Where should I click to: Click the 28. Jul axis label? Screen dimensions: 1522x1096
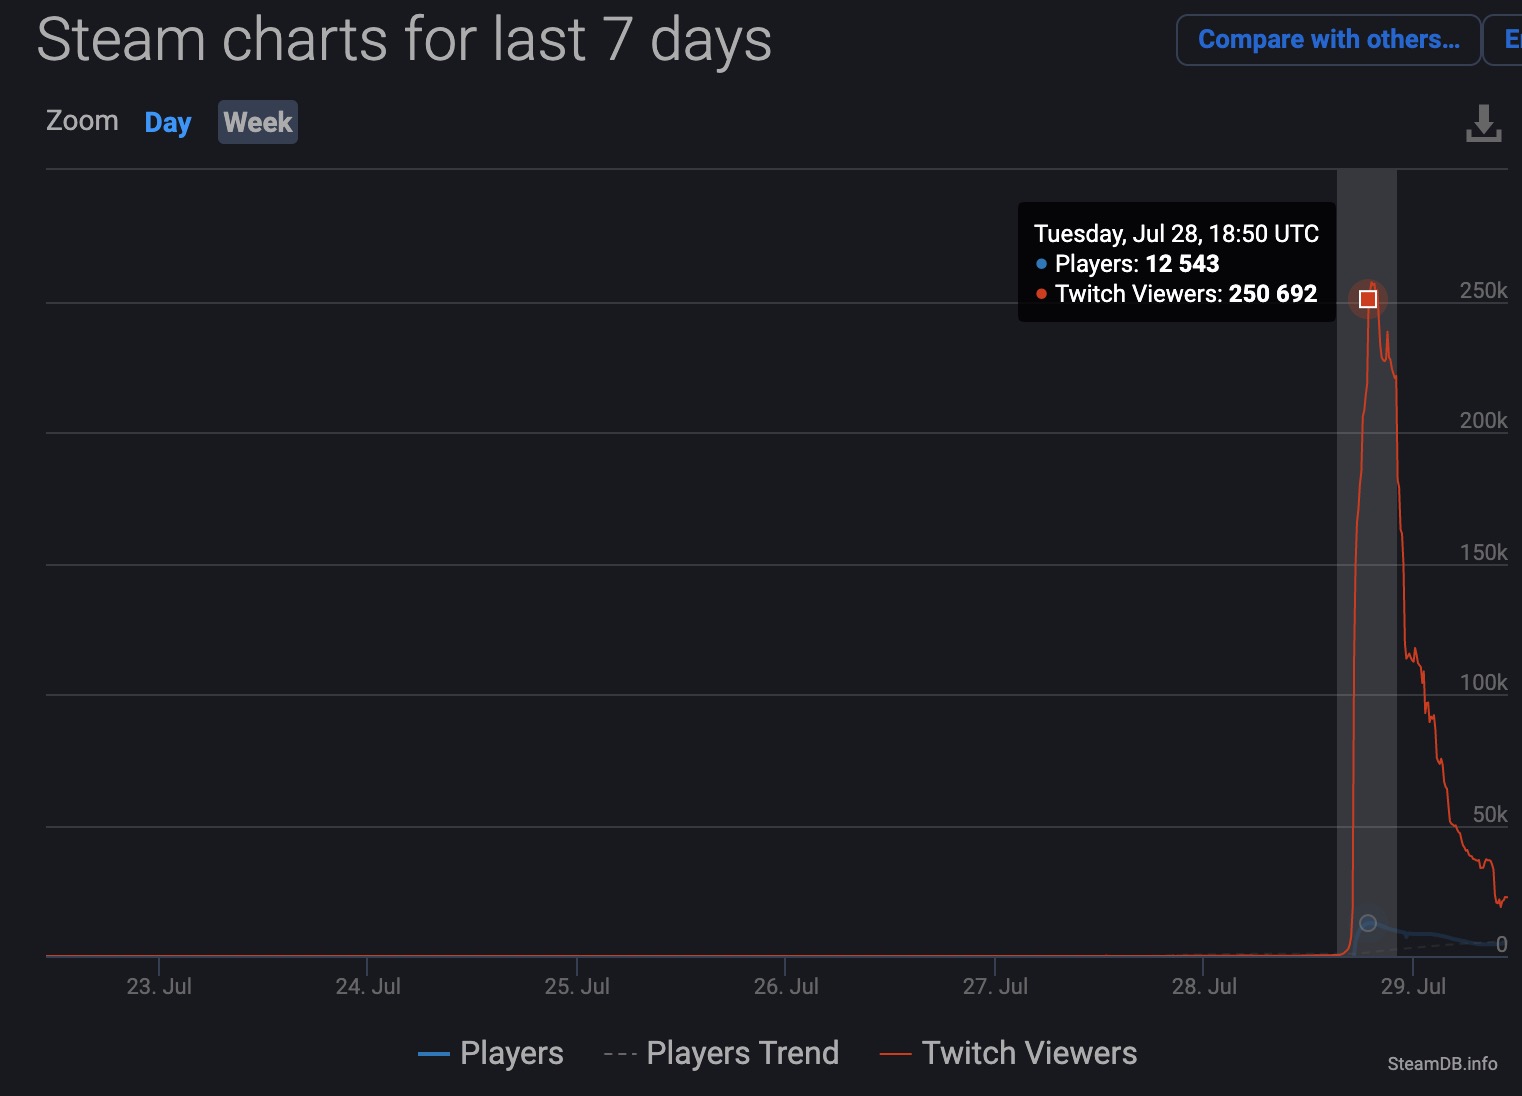[x=1204, y=986]
